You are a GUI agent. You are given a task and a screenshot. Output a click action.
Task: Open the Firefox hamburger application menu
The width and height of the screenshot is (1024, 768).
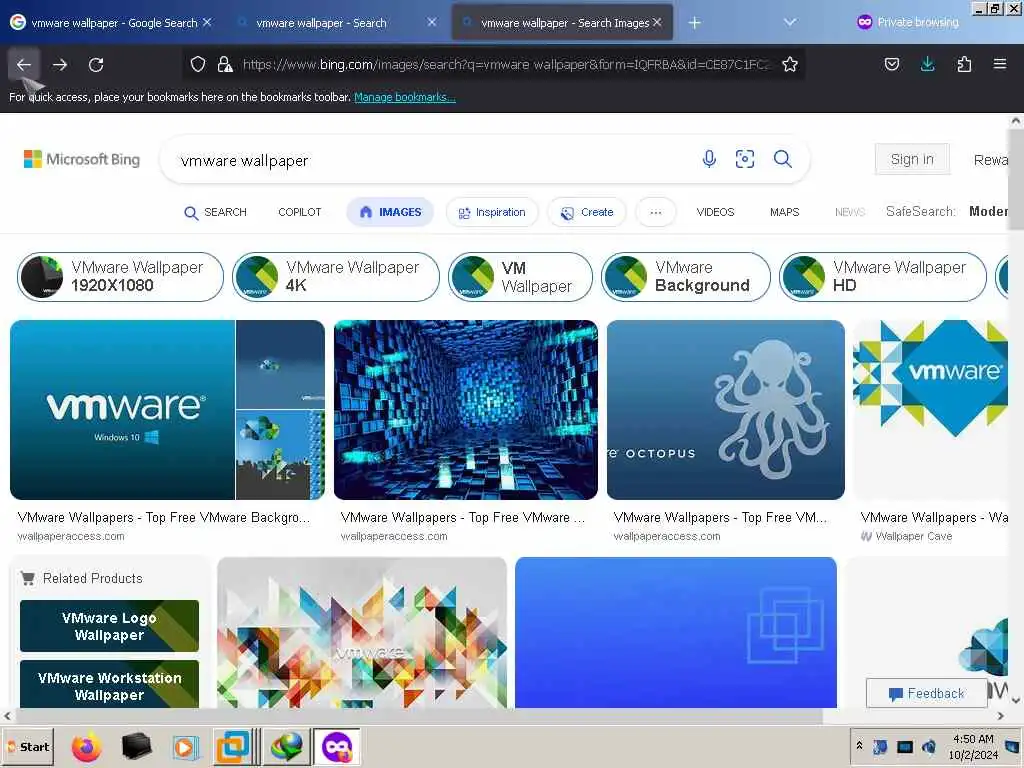pyautogui.click(x=1000, y=64)
